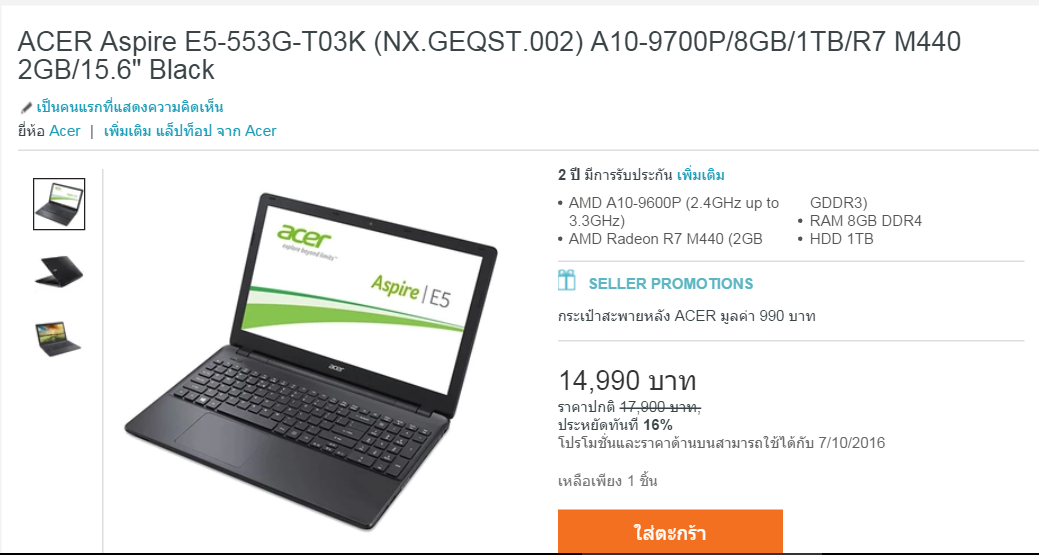Open more laptops from Acer link
This screenshot has width=1040, height=555.
(190, 131)
